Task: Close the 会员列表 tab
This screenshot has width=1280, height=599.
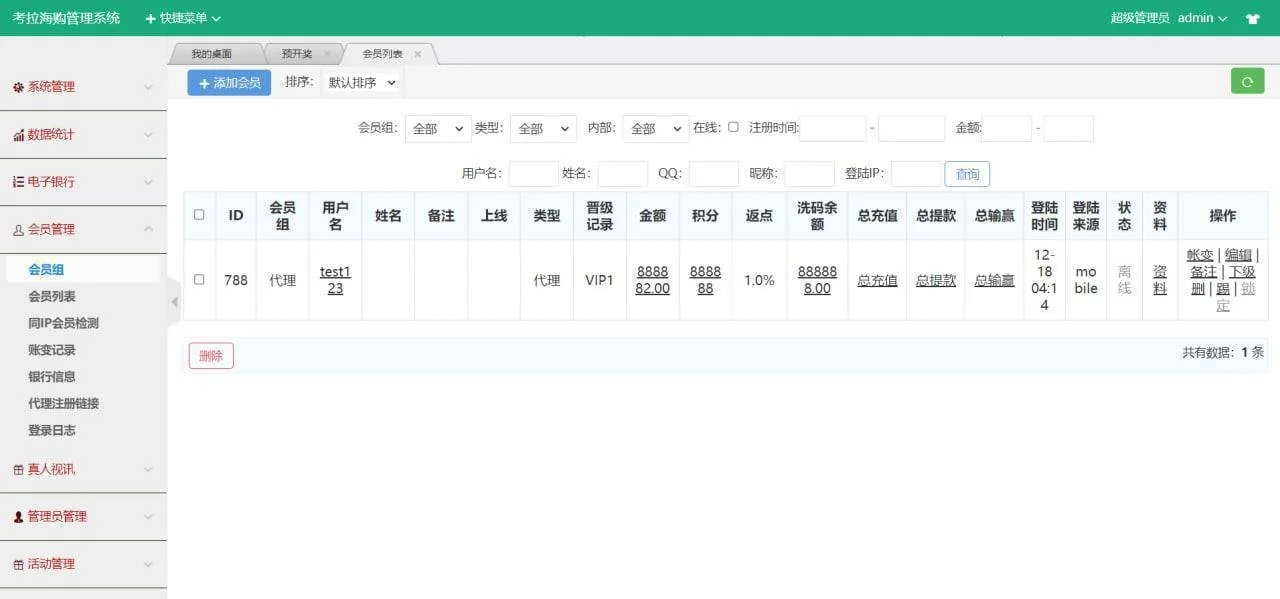Action: click(418, 54)
